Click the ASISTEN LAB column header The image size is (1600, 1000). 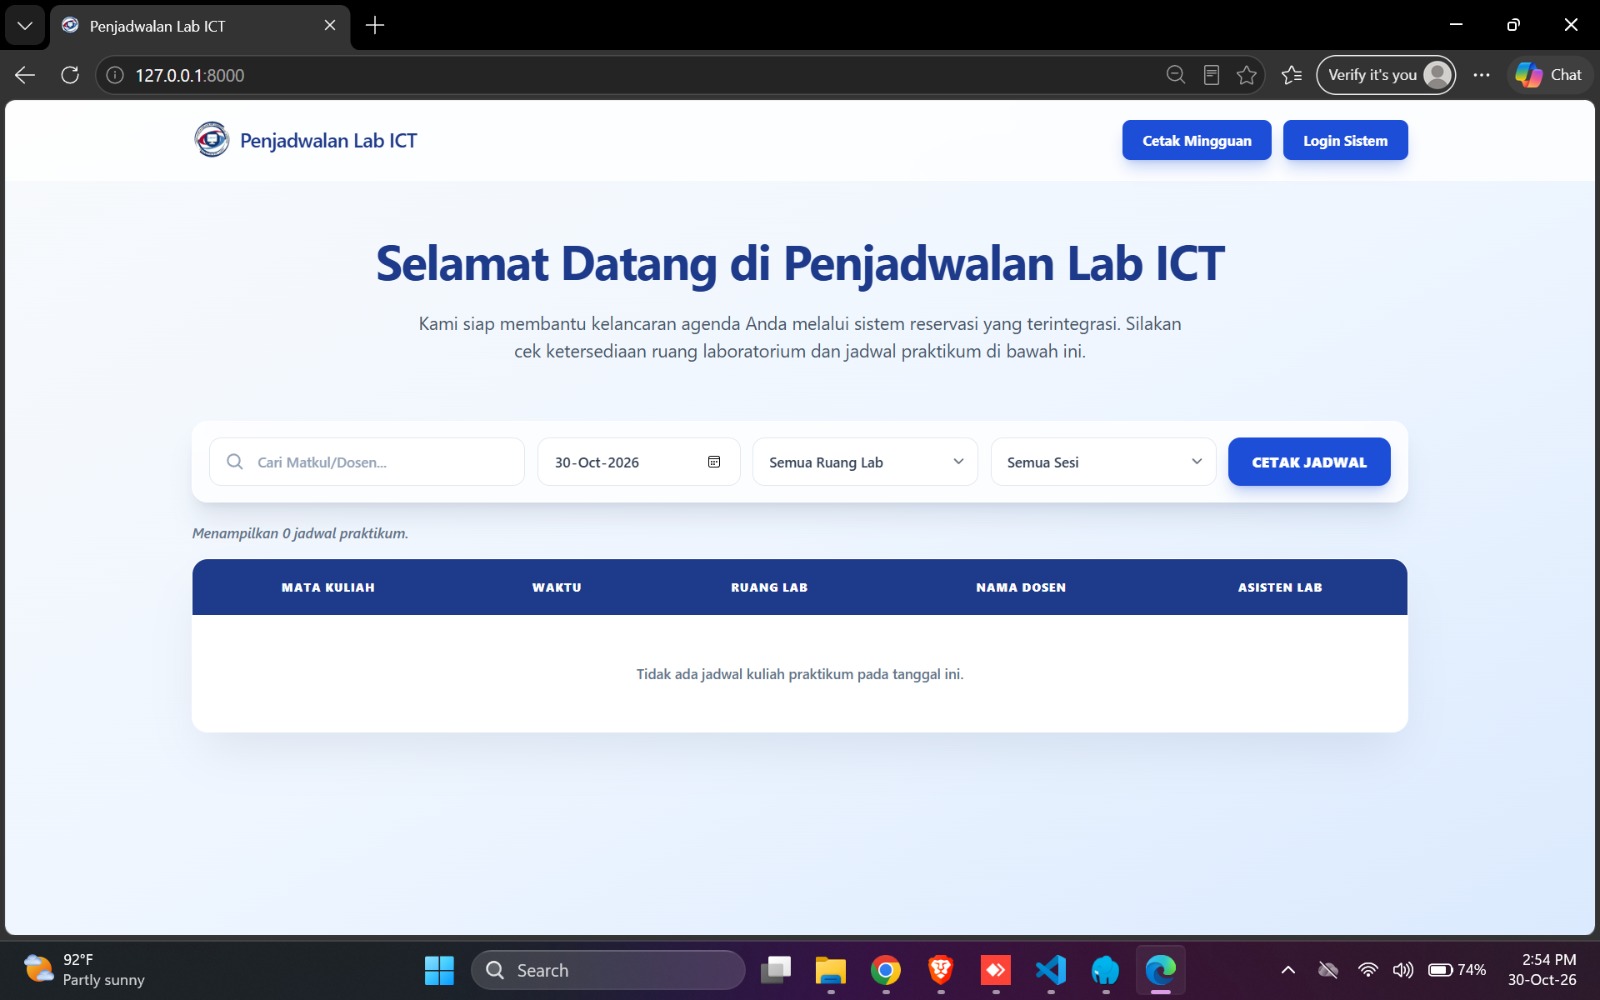click(1280, 588)
